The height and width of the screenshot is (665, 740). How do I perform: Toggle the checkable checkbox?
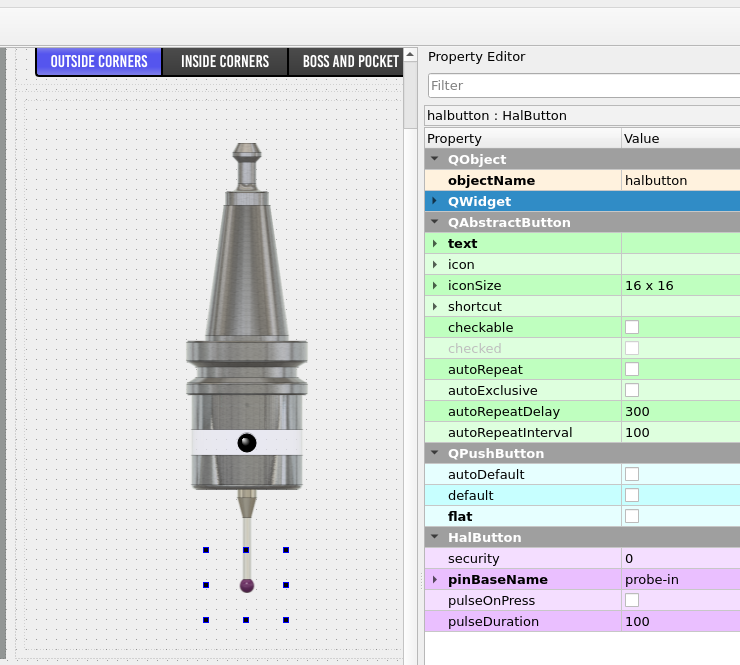pos(632,327)
